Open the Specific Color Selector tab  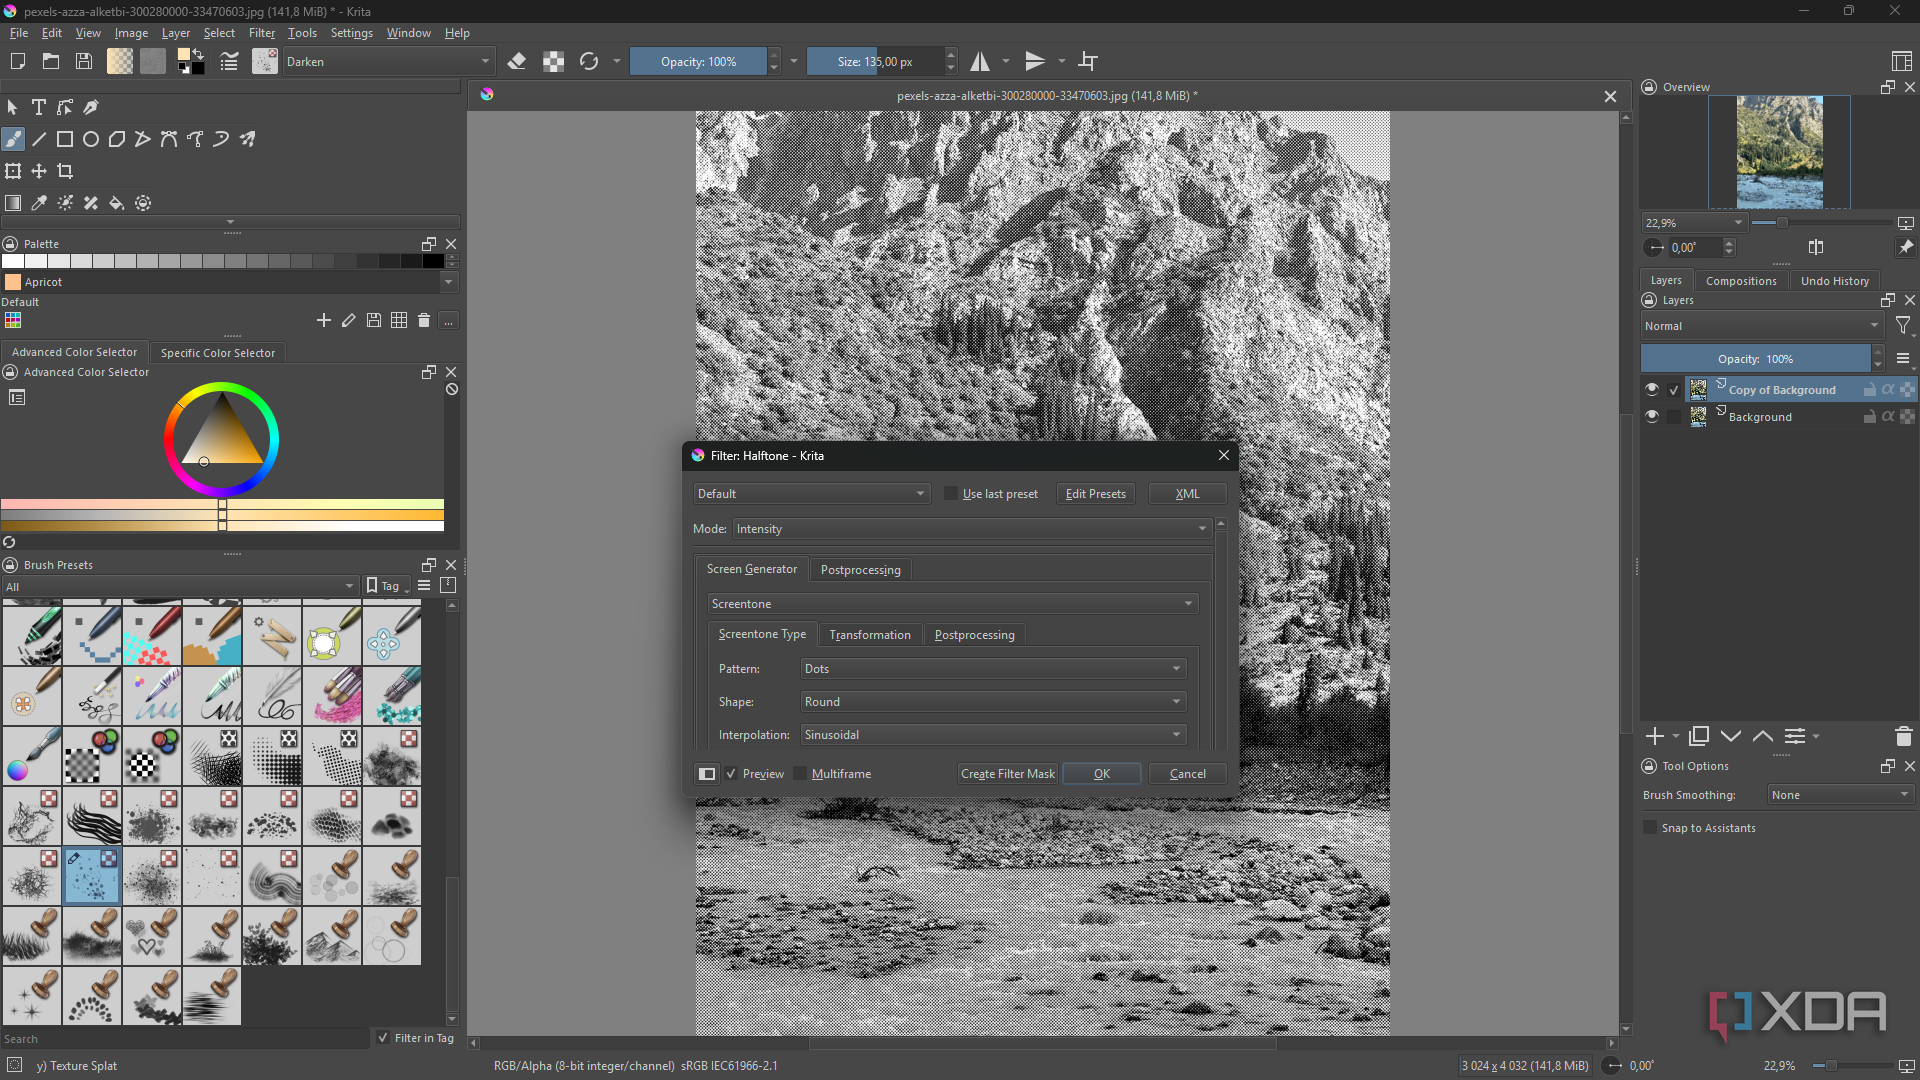coord(218,353)
